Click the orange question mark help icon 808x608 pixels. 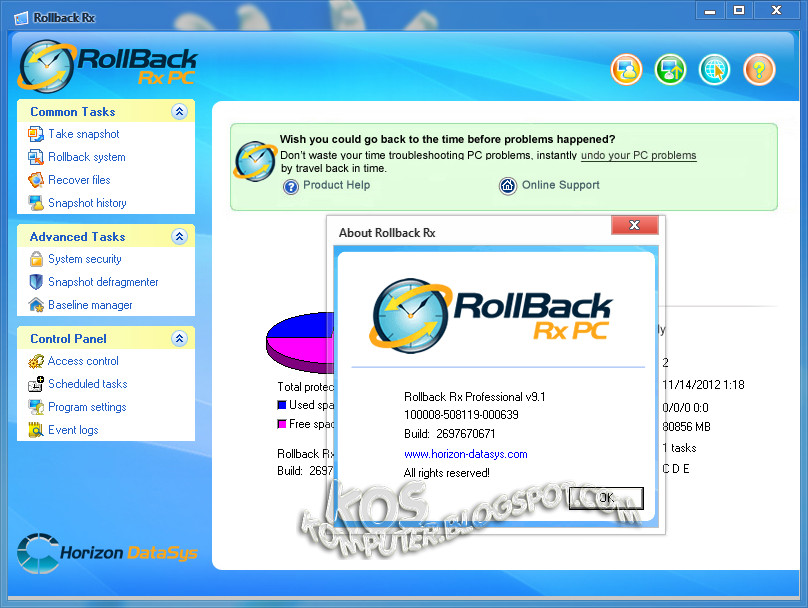tap(758, 70)
